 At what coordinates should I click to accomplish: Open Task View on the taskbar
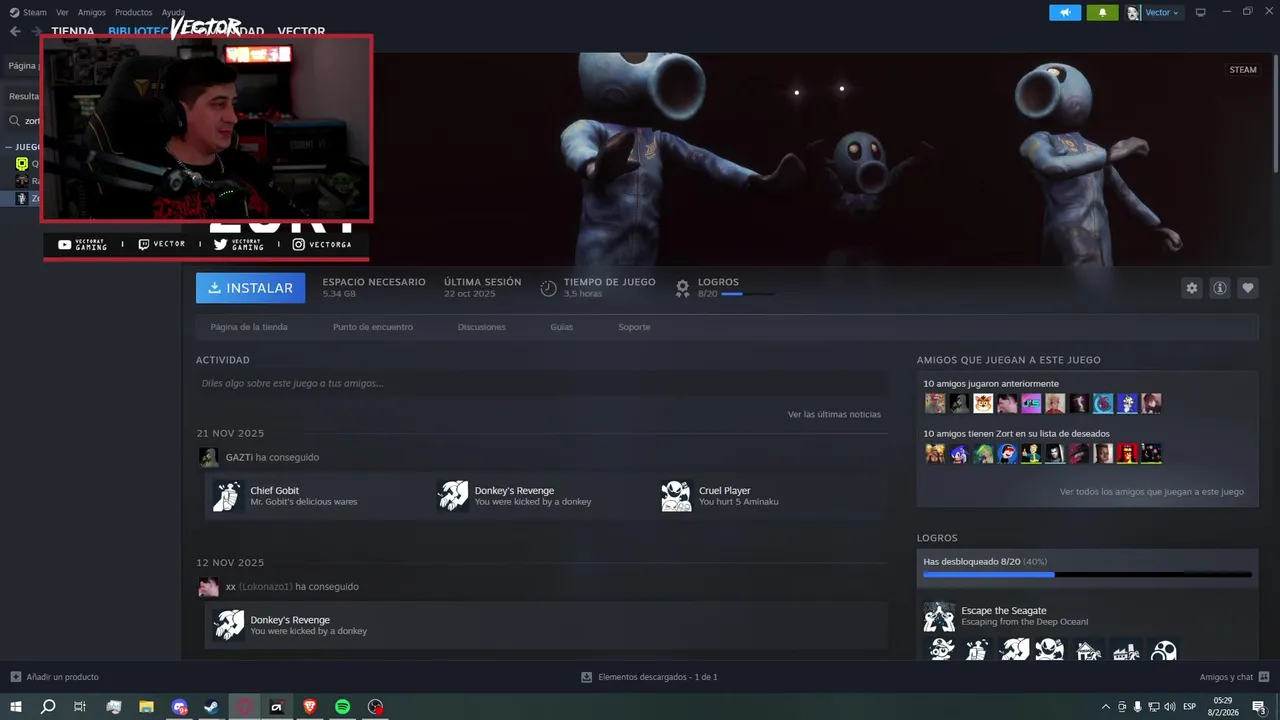[80, 707]
